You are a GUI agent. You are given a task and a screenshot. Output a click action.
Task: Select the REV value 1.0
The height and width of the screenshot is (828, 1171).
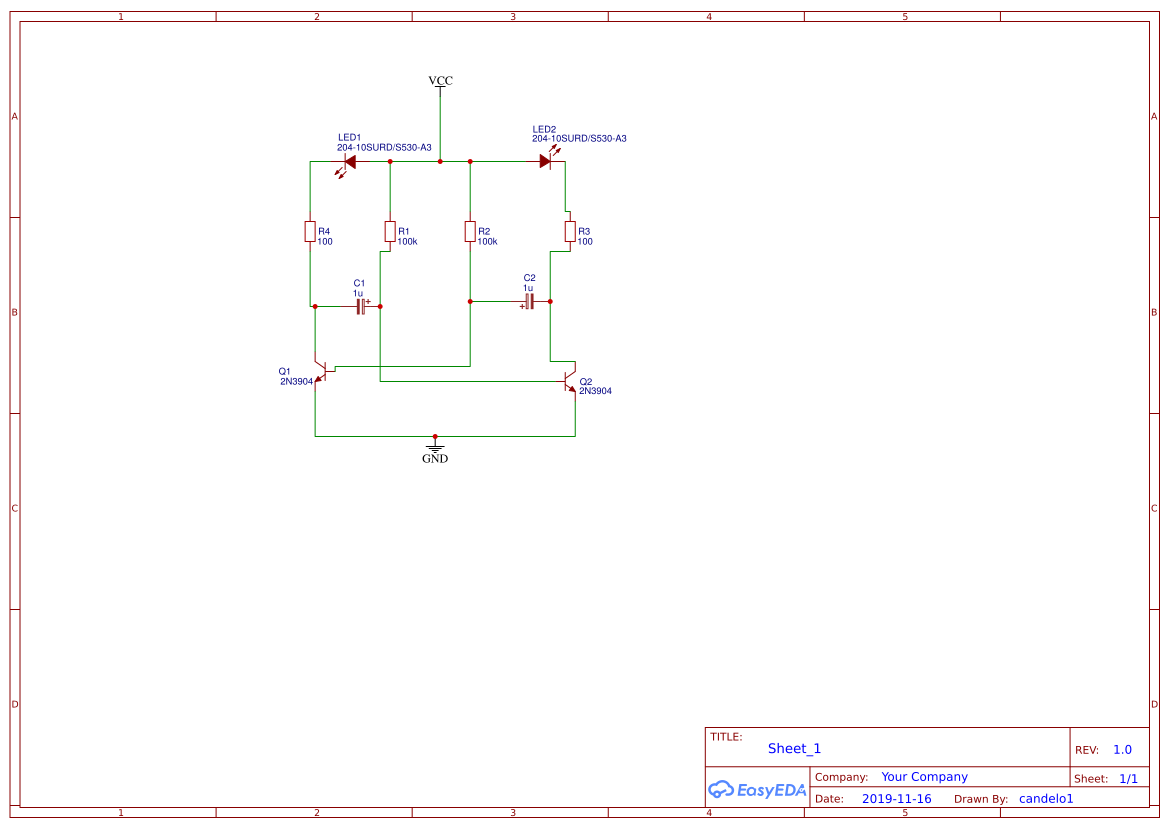[x=1122, y=750]
